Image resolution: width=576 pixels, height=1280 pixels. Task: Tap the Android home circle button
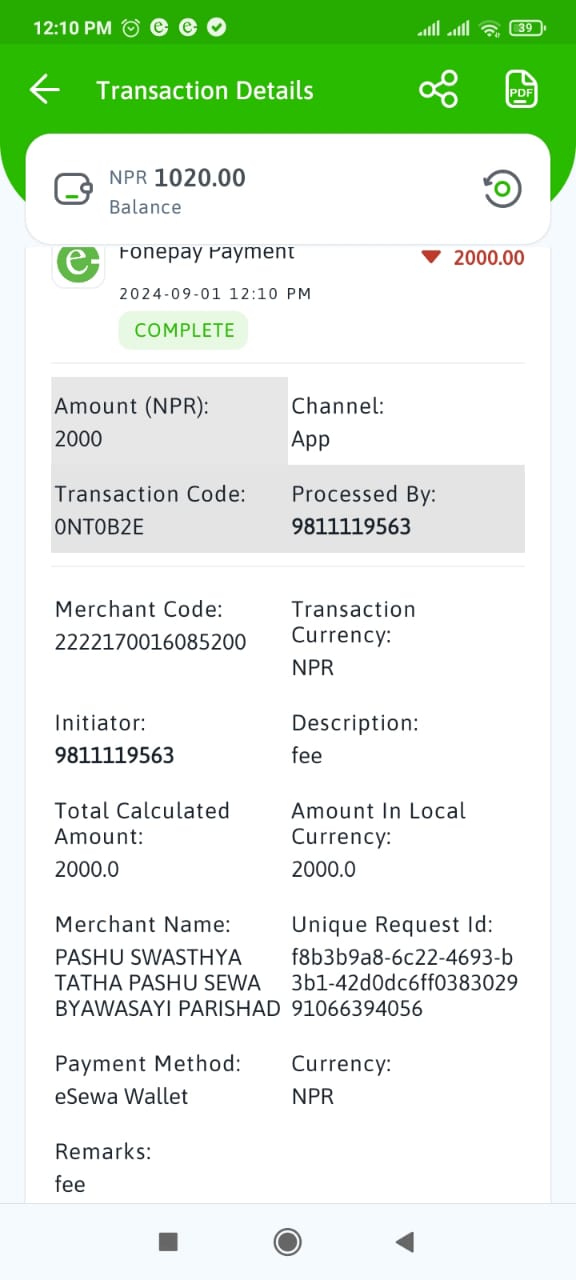[x=288, y=1242]
